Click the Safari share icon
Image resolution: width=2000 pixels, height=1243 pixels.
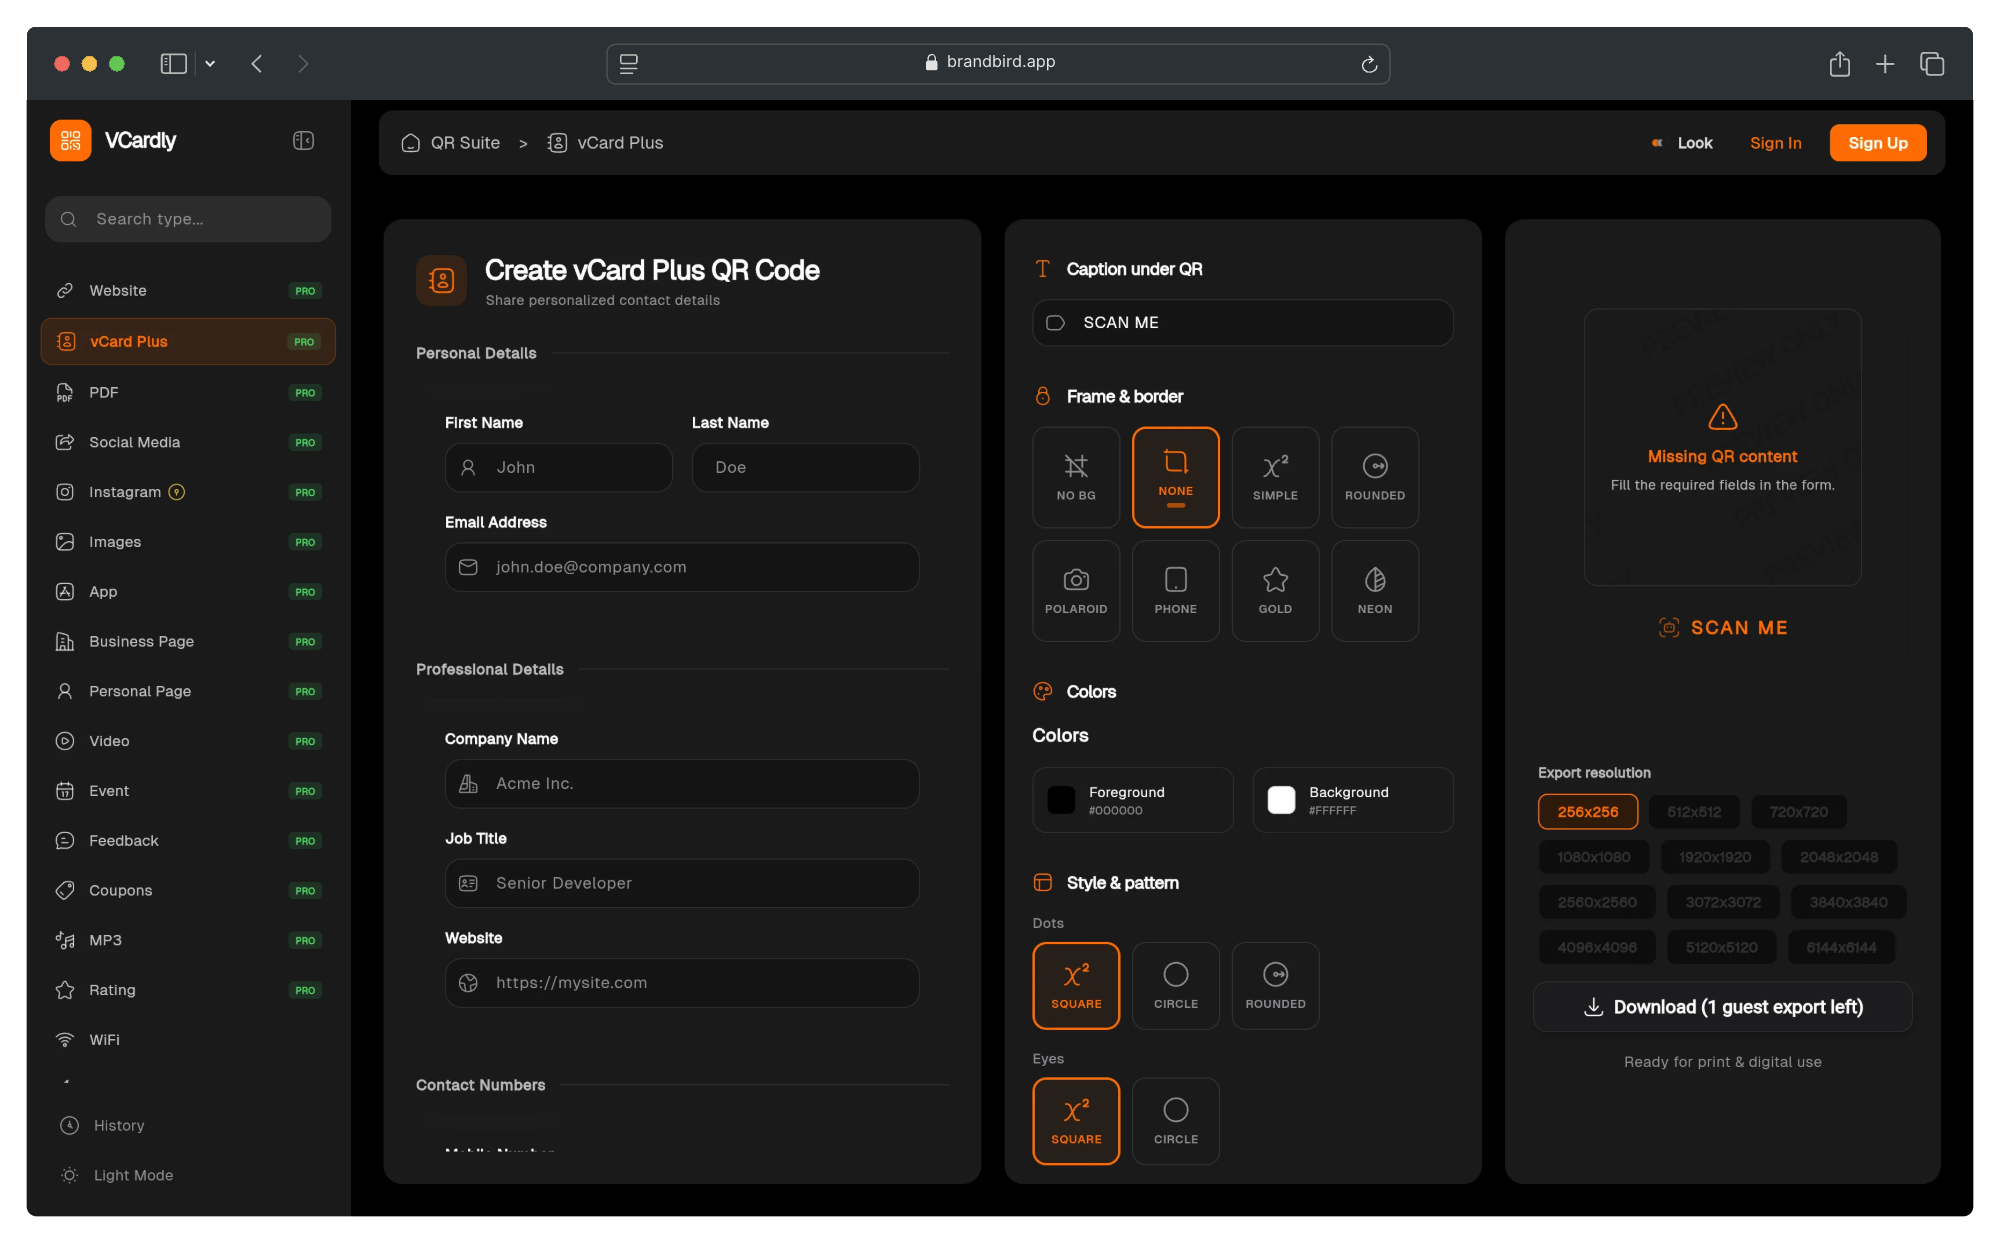pyautogui.click(x=1839, y=64)
